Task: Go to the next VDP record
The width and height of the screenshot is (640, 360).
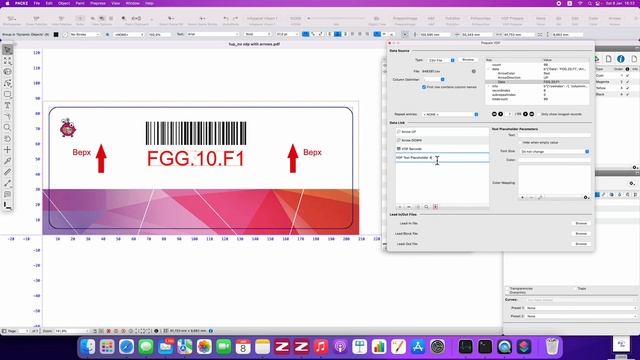Action: 525,114
